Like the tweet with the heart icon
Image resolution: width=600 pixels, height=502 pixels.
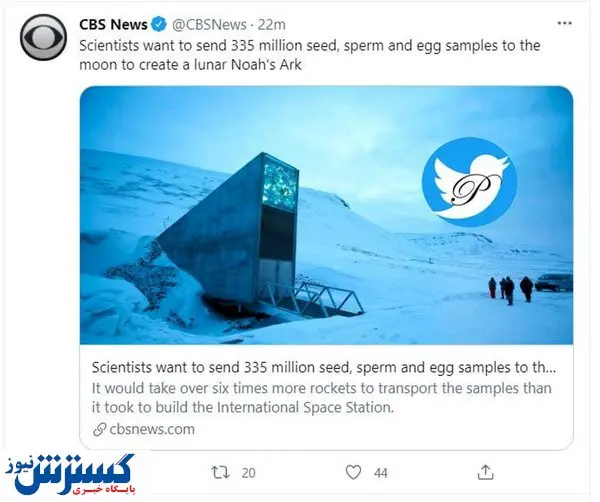(353, 471)
